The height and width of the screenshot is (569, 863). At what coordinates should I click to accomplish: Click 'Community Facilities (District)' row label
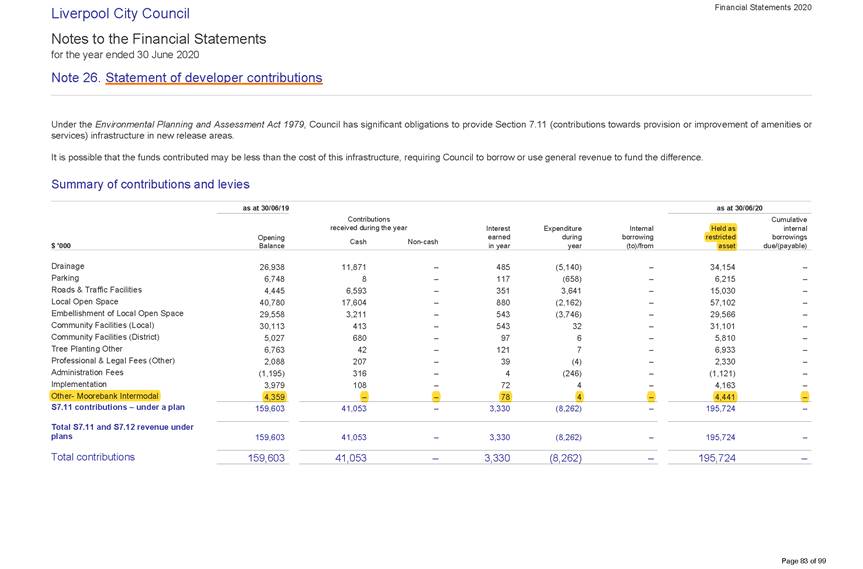105,337
